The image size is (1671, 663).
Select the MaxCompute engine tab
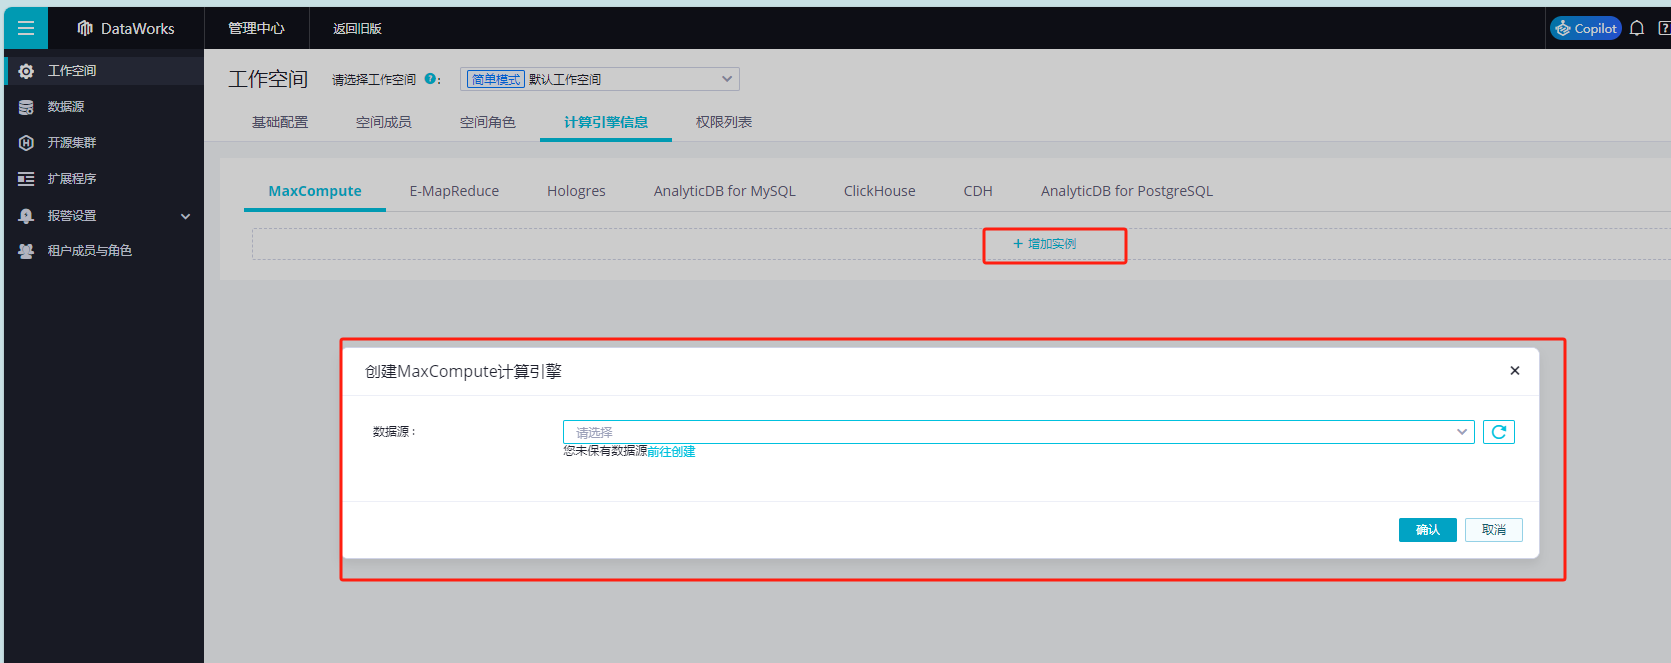point(315,191)
